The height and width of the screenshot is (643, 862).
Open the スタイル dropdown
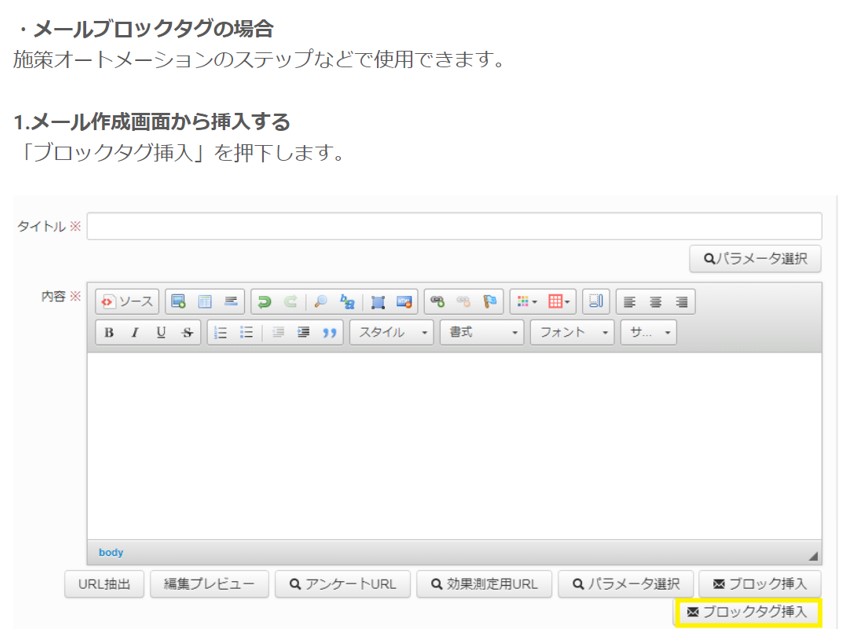tap(391, 333)
